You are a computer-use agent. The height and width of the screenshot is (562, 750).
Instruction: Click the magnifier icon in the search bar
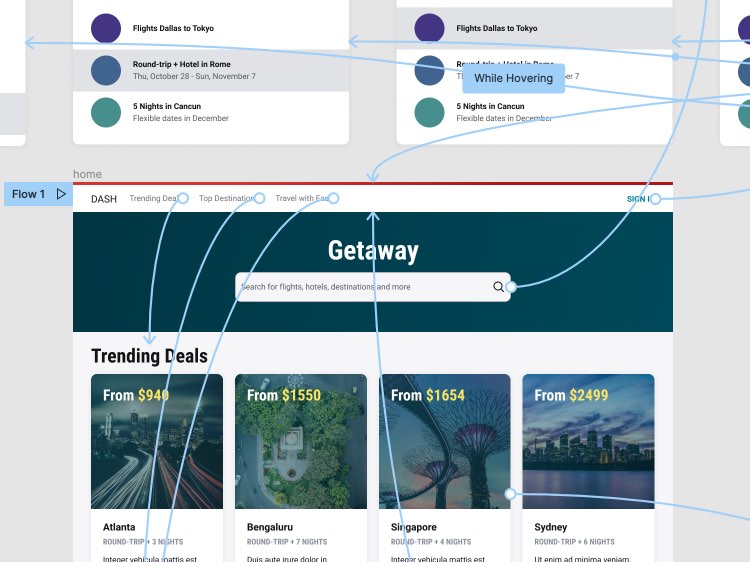pos(499,287)
